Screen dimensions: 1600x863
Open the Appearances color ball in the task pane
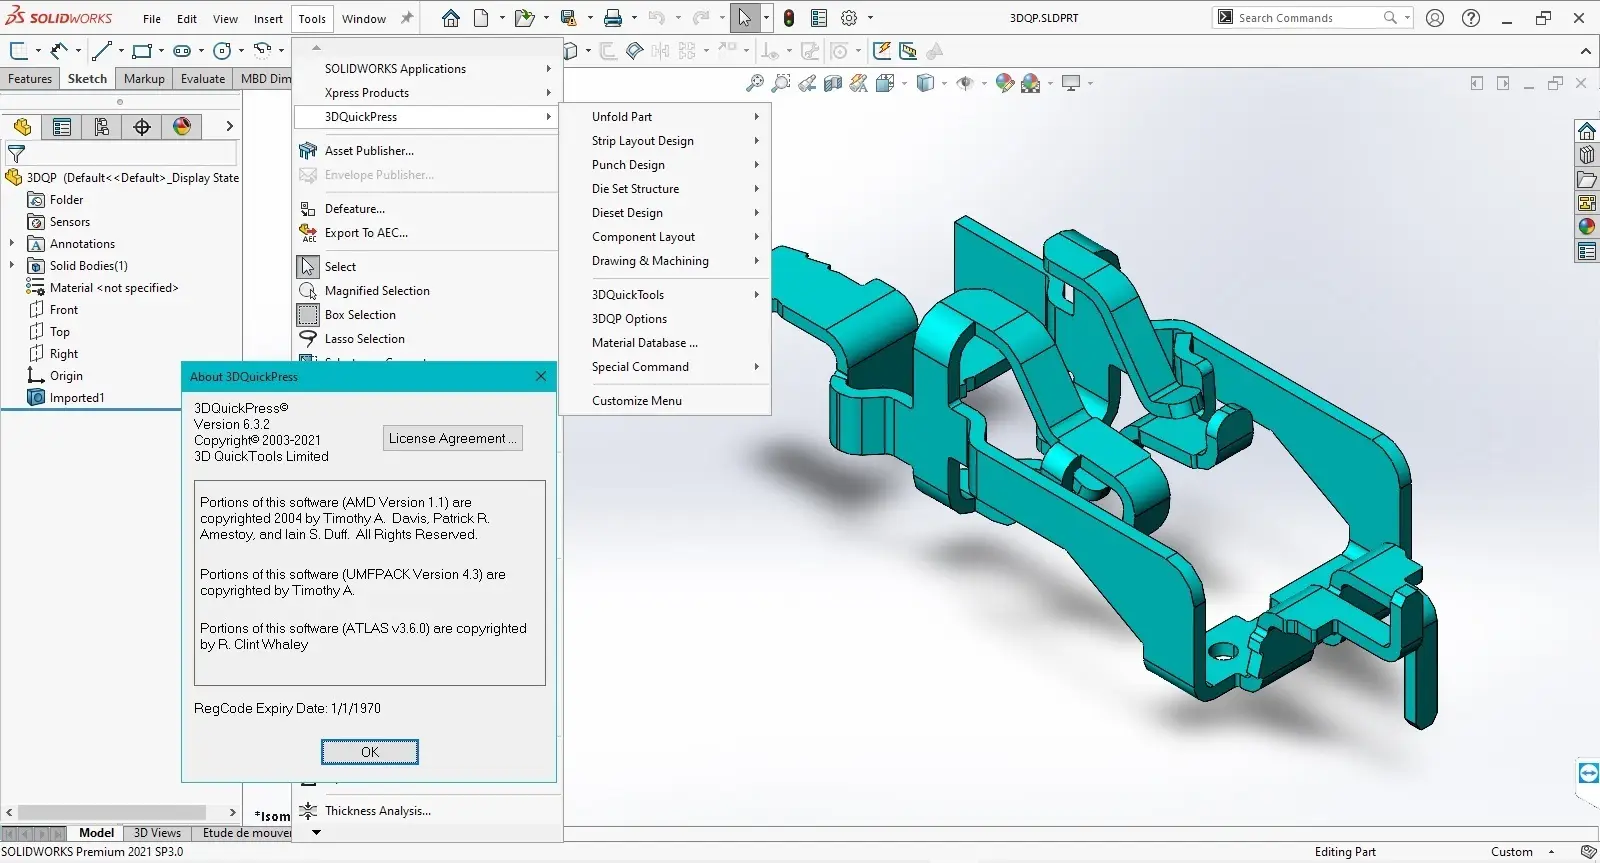[1587, 227]
